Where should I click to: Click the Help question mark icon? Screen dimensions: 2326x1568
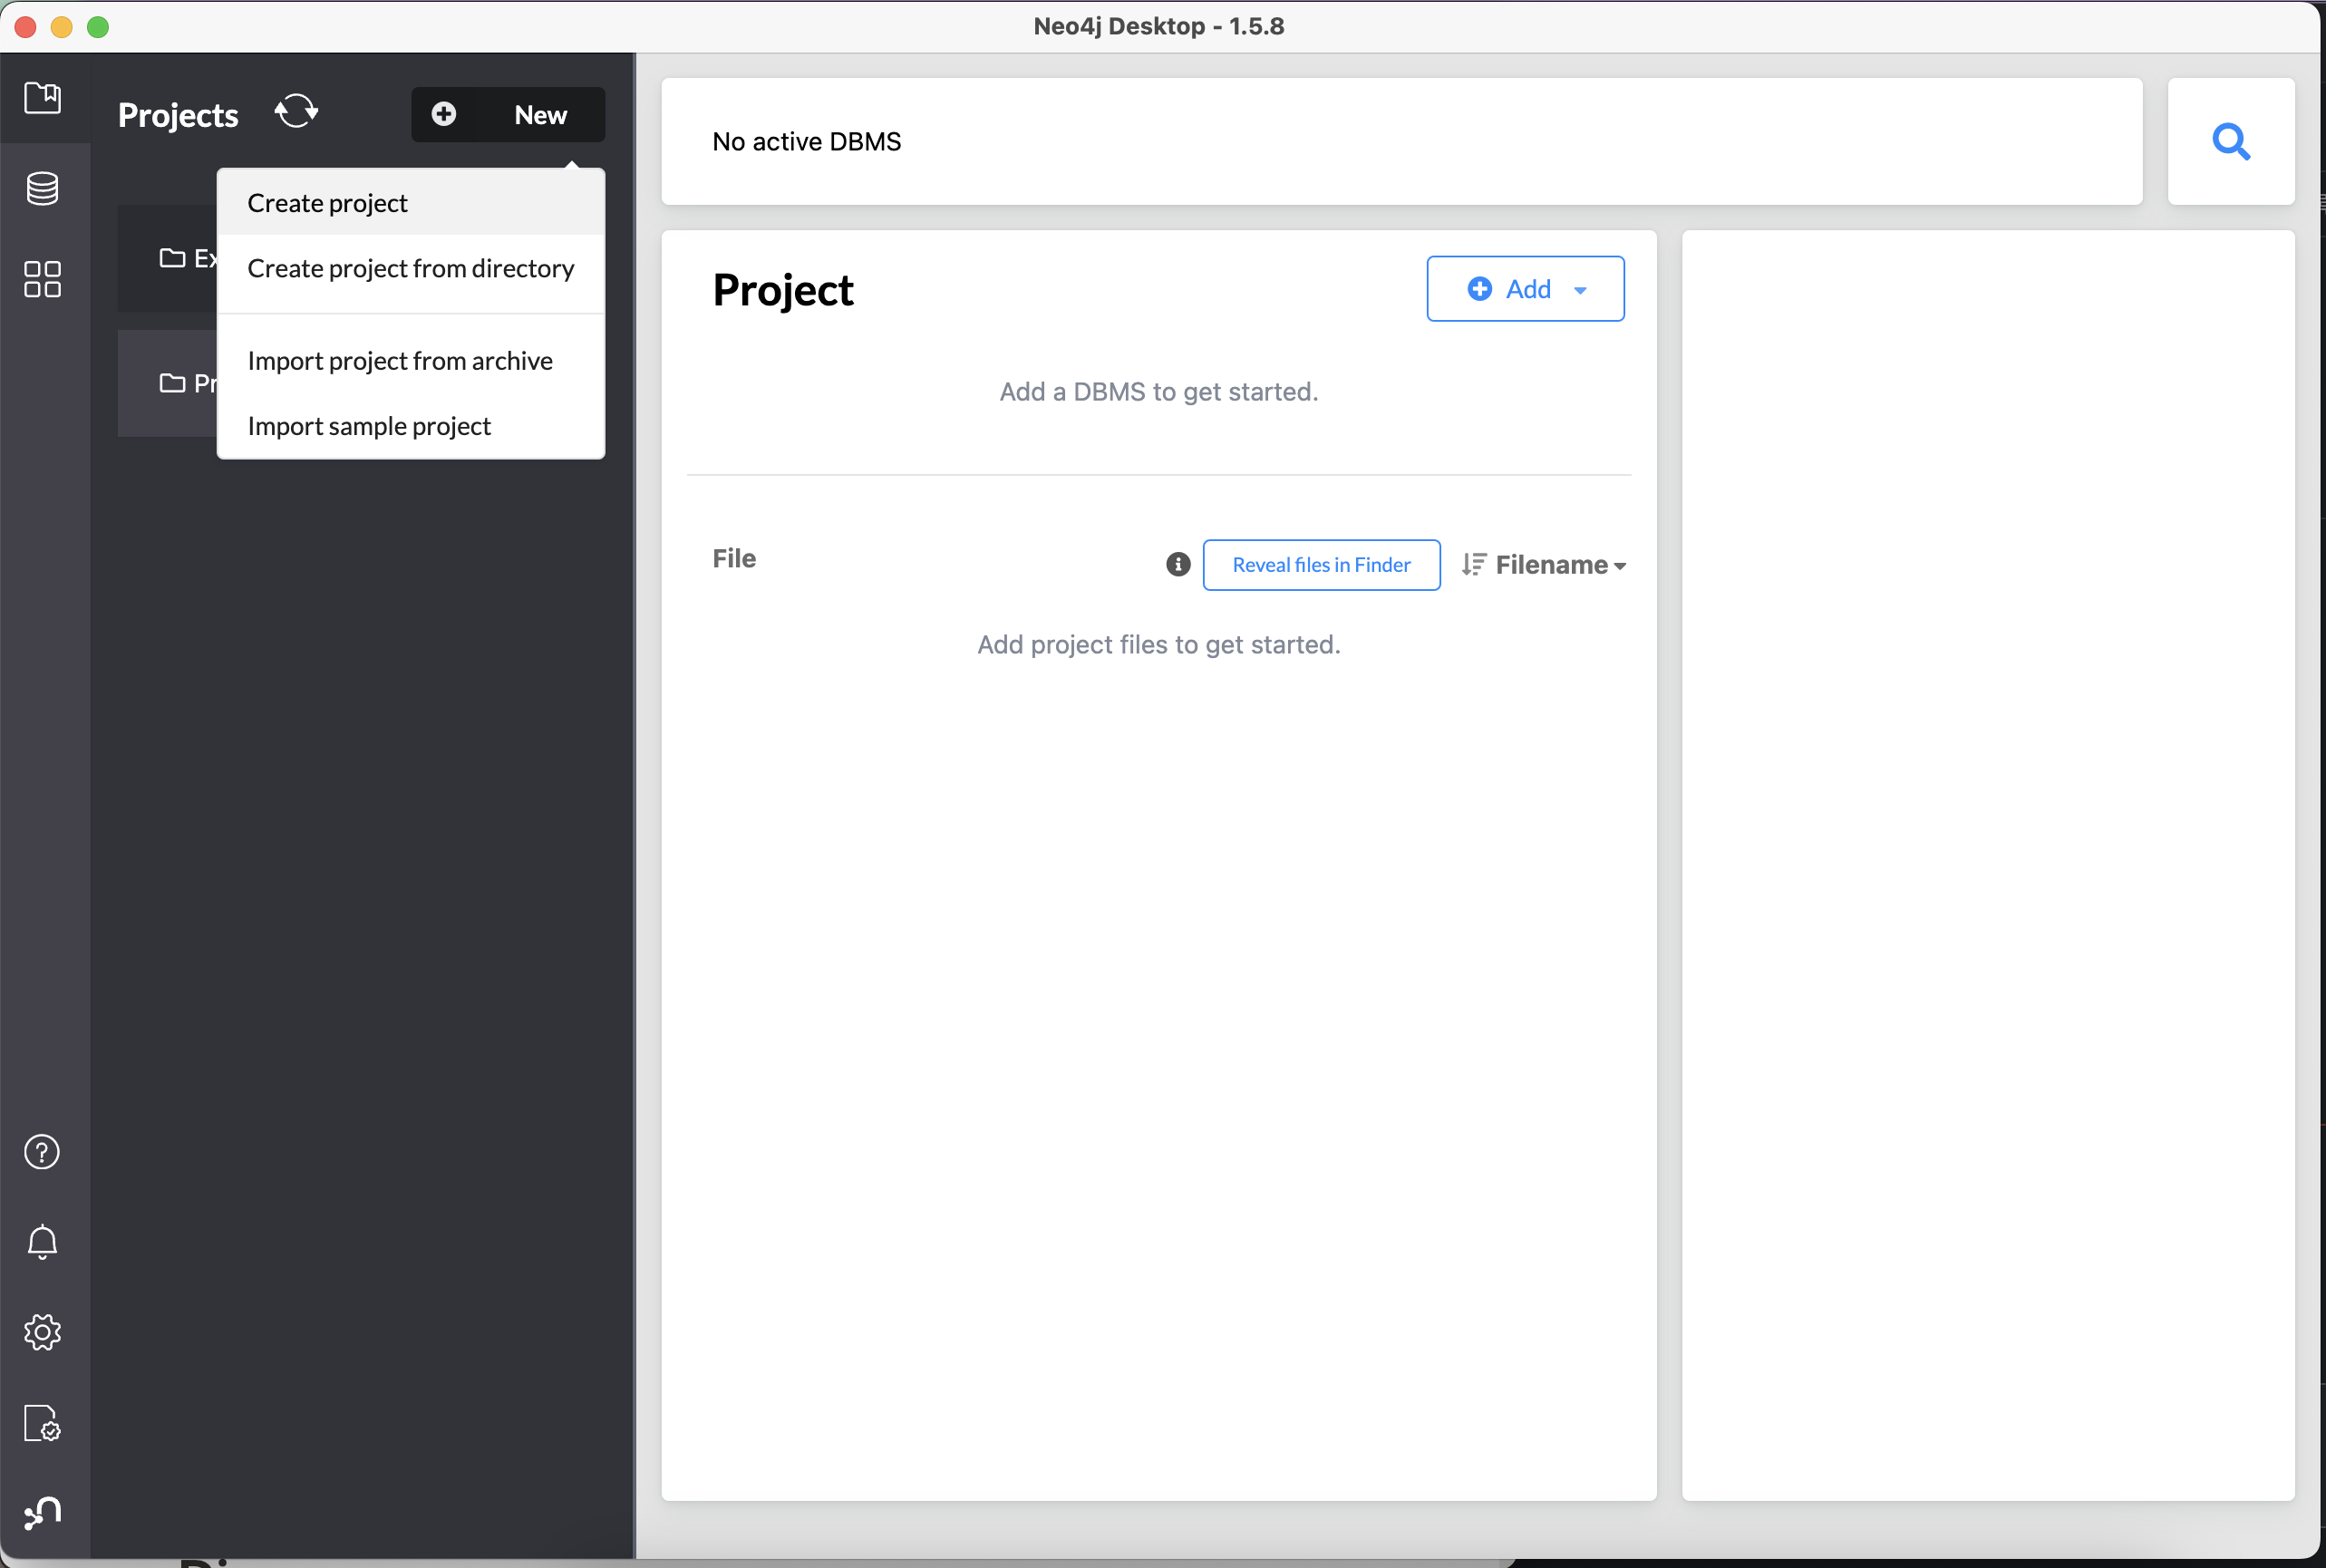tap(42, 1152)
